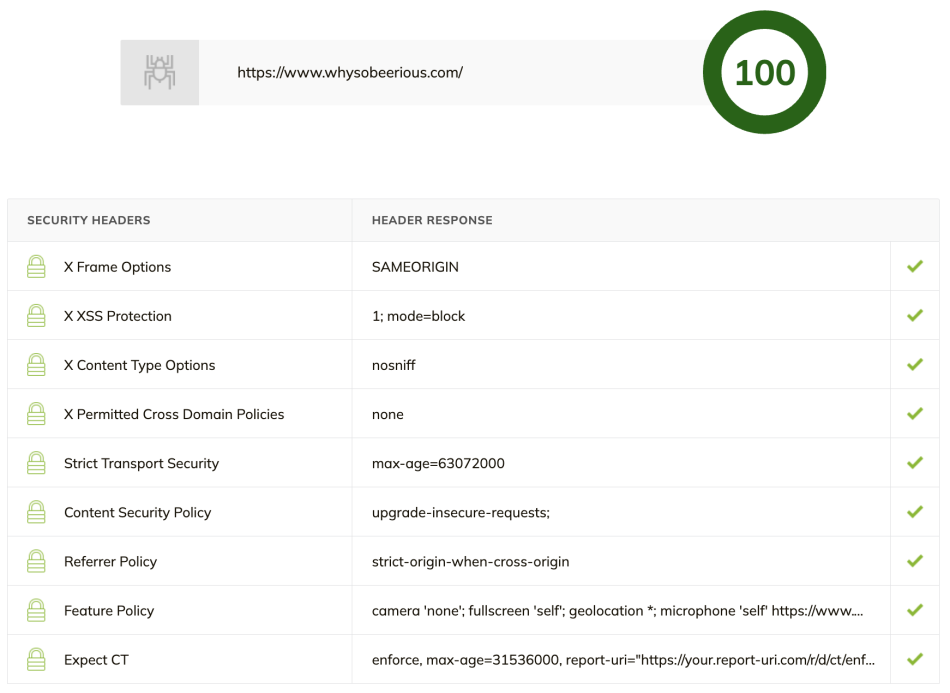
Task: Select the padlock icon for X Frame Options
Action: point(36,266)
